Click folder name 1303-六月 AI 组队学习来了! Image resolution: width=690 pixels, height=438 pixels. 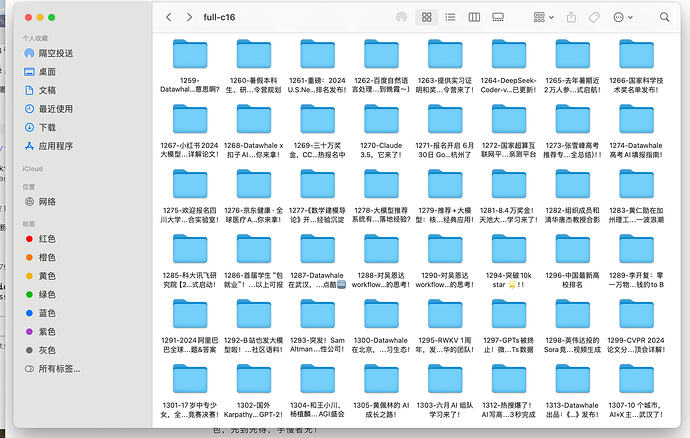coord(445,410)
